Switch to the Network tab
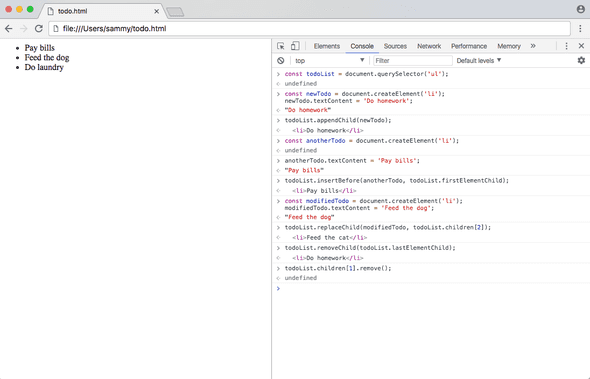 (429, 46)
